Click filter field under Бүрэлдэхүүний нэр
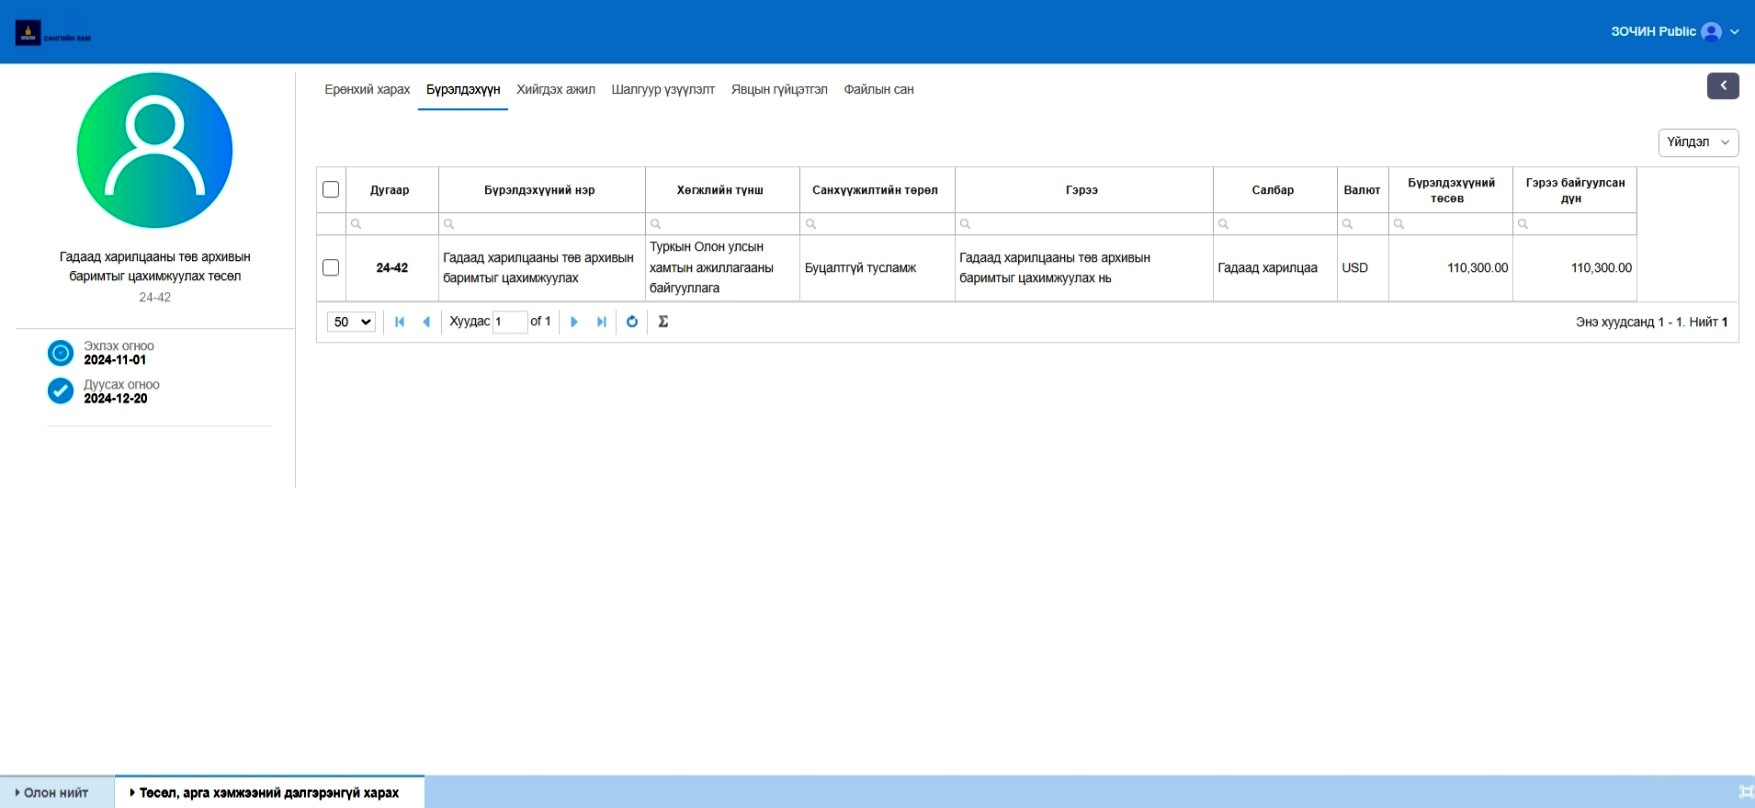Image resolution: width=1755 pixels, height=808 pixels. [x=542, y=224]
